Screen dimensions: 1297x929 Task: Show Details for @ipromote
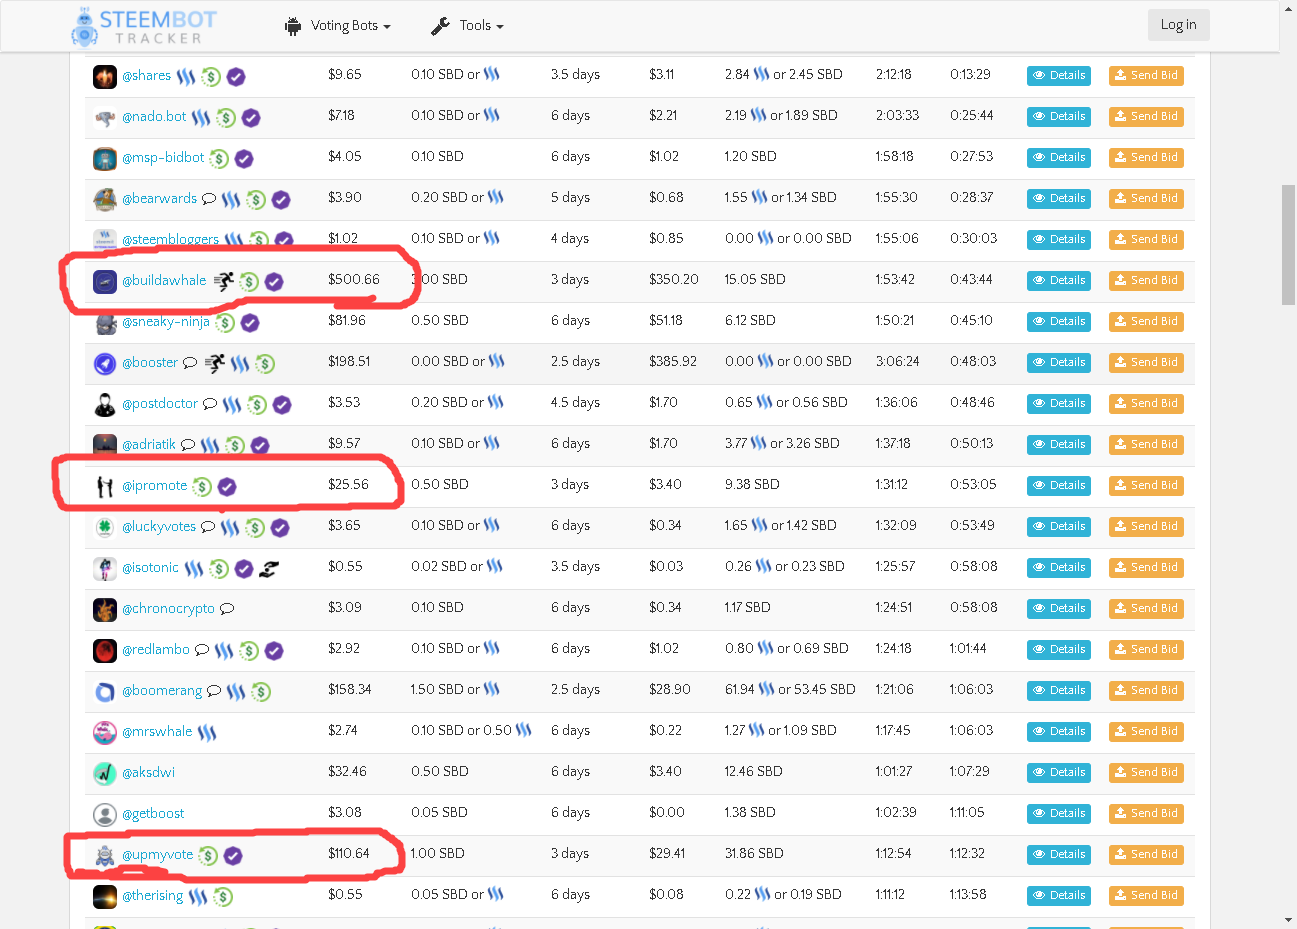pos(1059,486)
